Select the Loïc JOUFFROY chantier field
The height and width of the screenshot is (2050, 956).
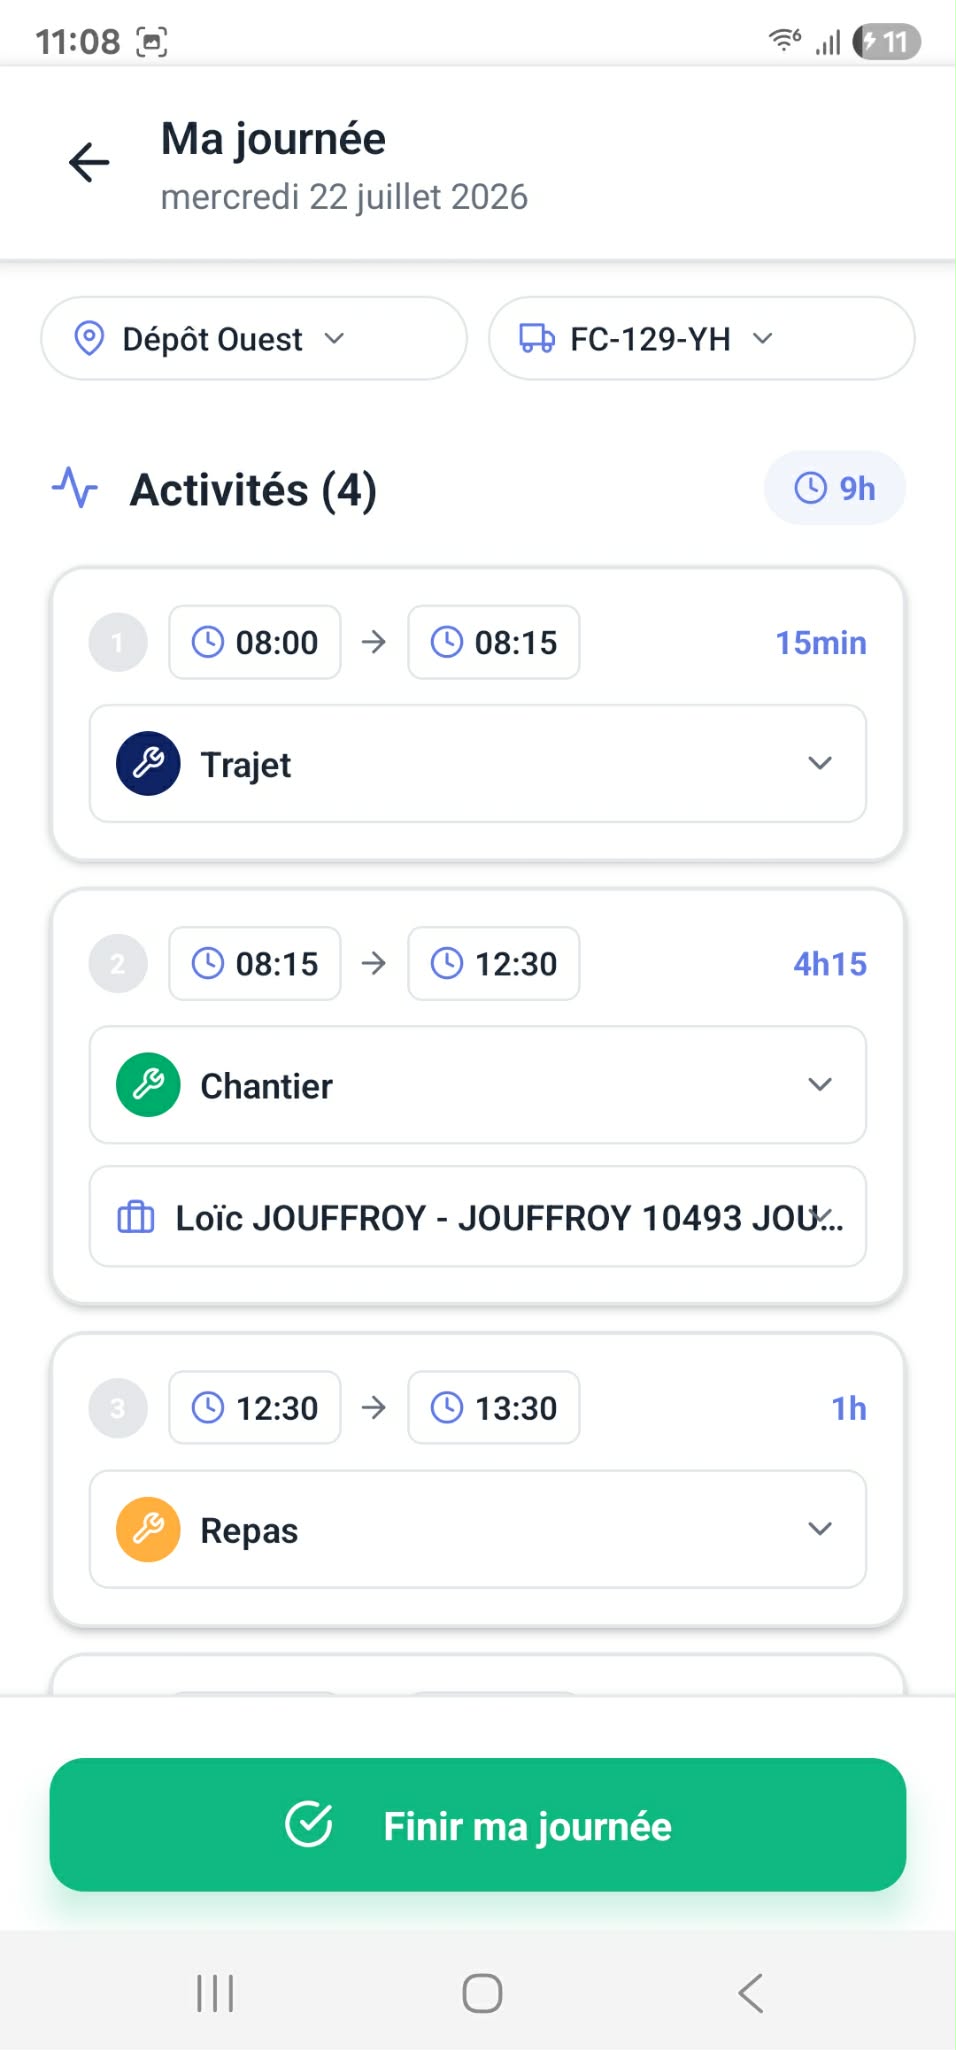click(x=478, y=1217)
